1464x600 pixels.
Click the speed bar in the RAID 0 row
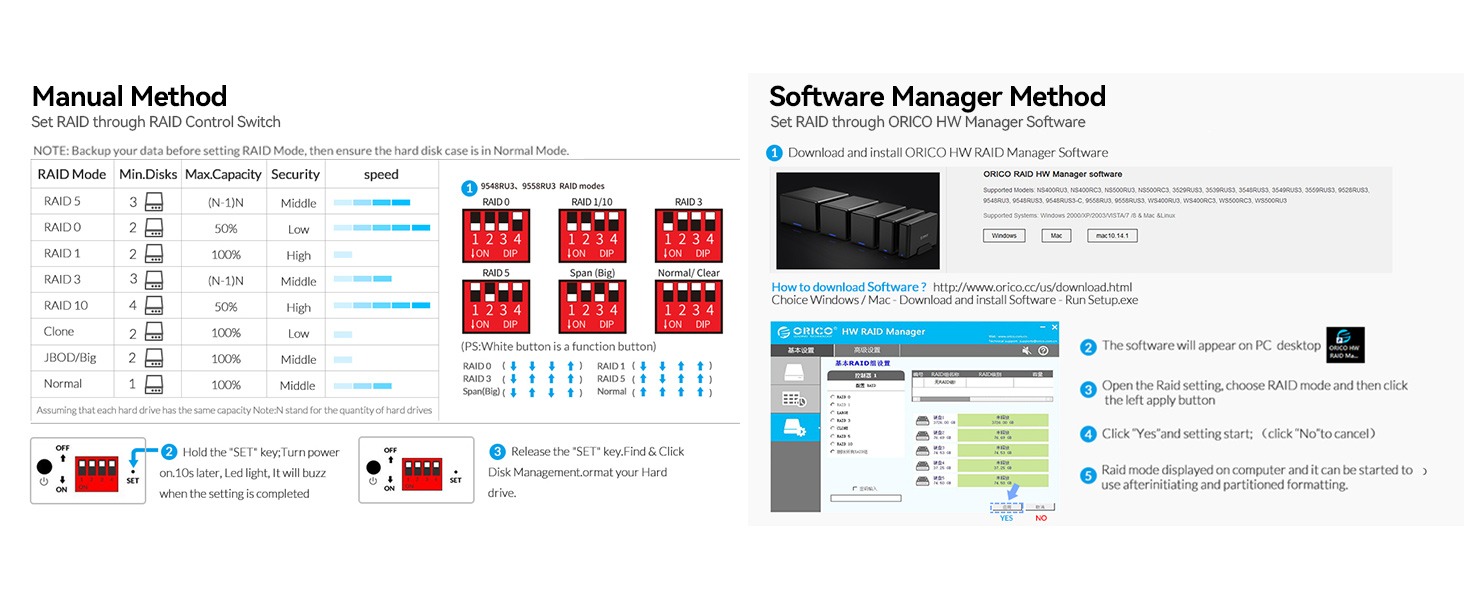coord(382,228)
